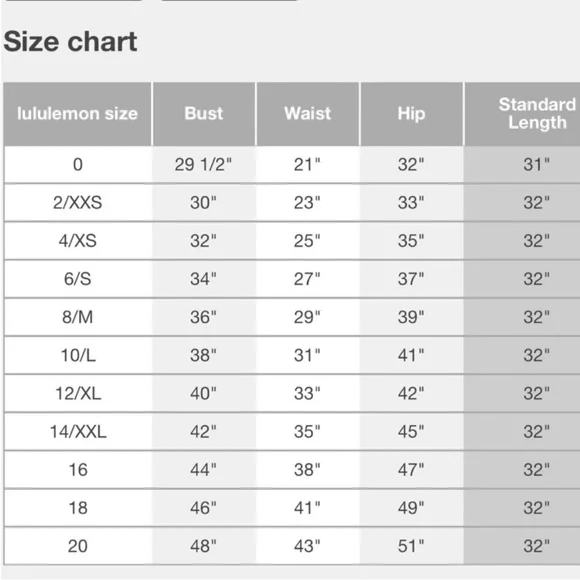The image size is (580, 580).
Task: Click the 6/S size label
Action: [77, 279]
